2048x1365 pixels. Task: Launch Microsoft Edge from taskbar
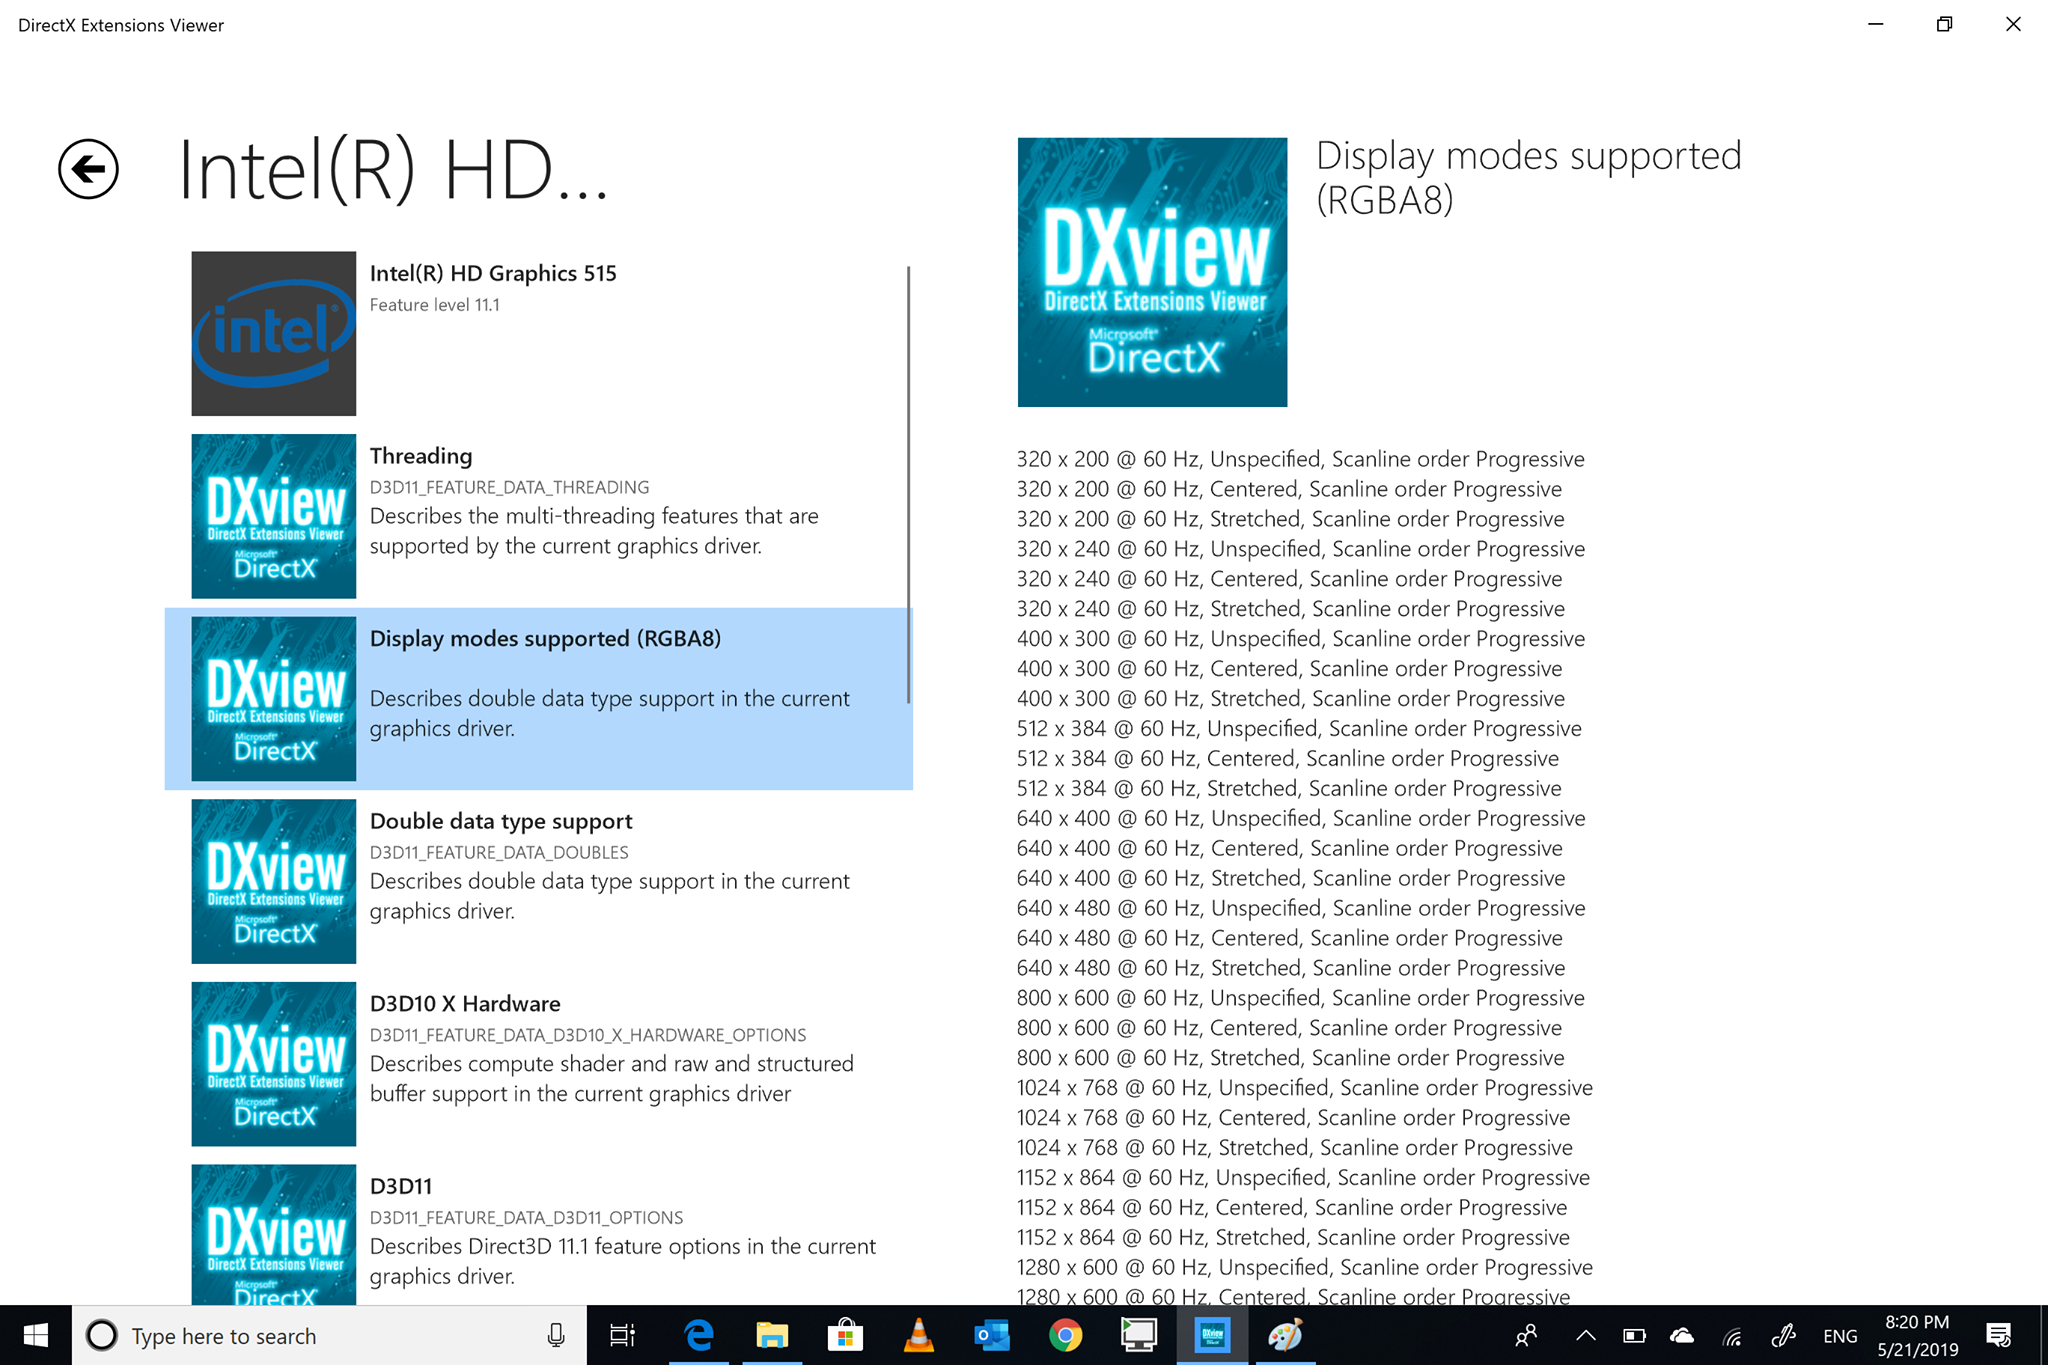click(x=698, y=1335)
